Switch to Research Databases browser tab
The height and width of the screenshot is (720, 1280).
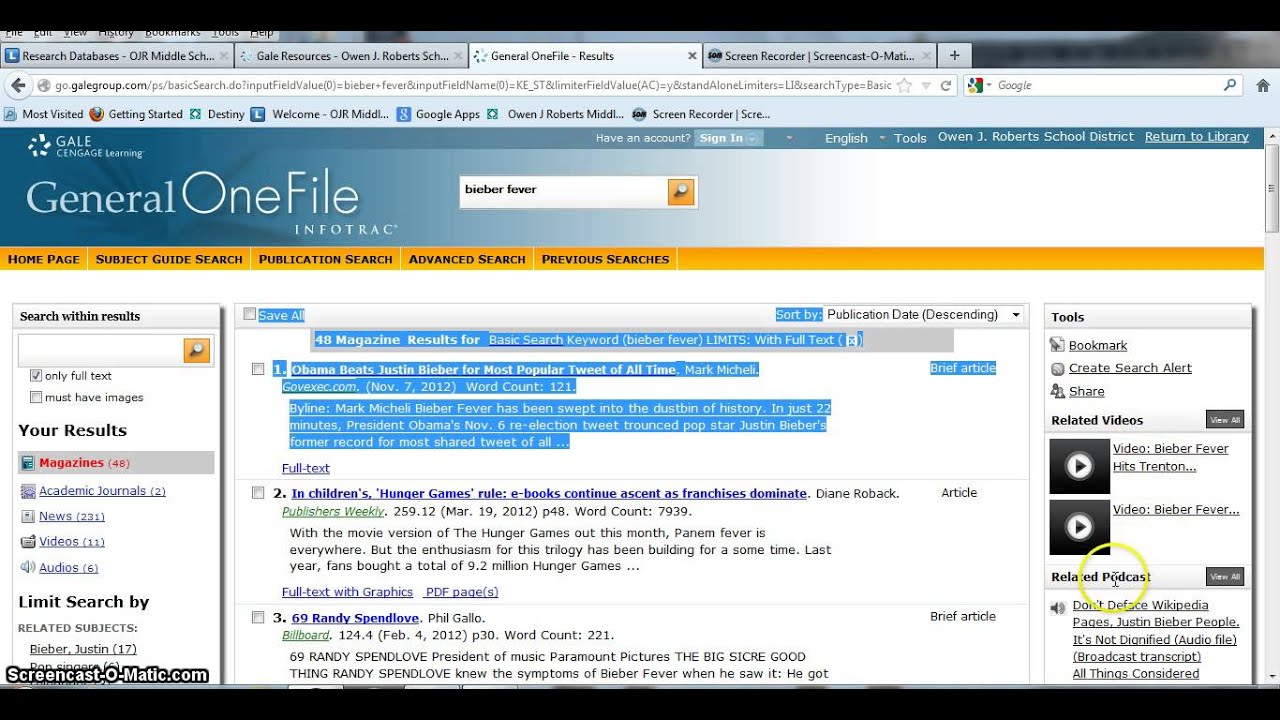[117, 56]
